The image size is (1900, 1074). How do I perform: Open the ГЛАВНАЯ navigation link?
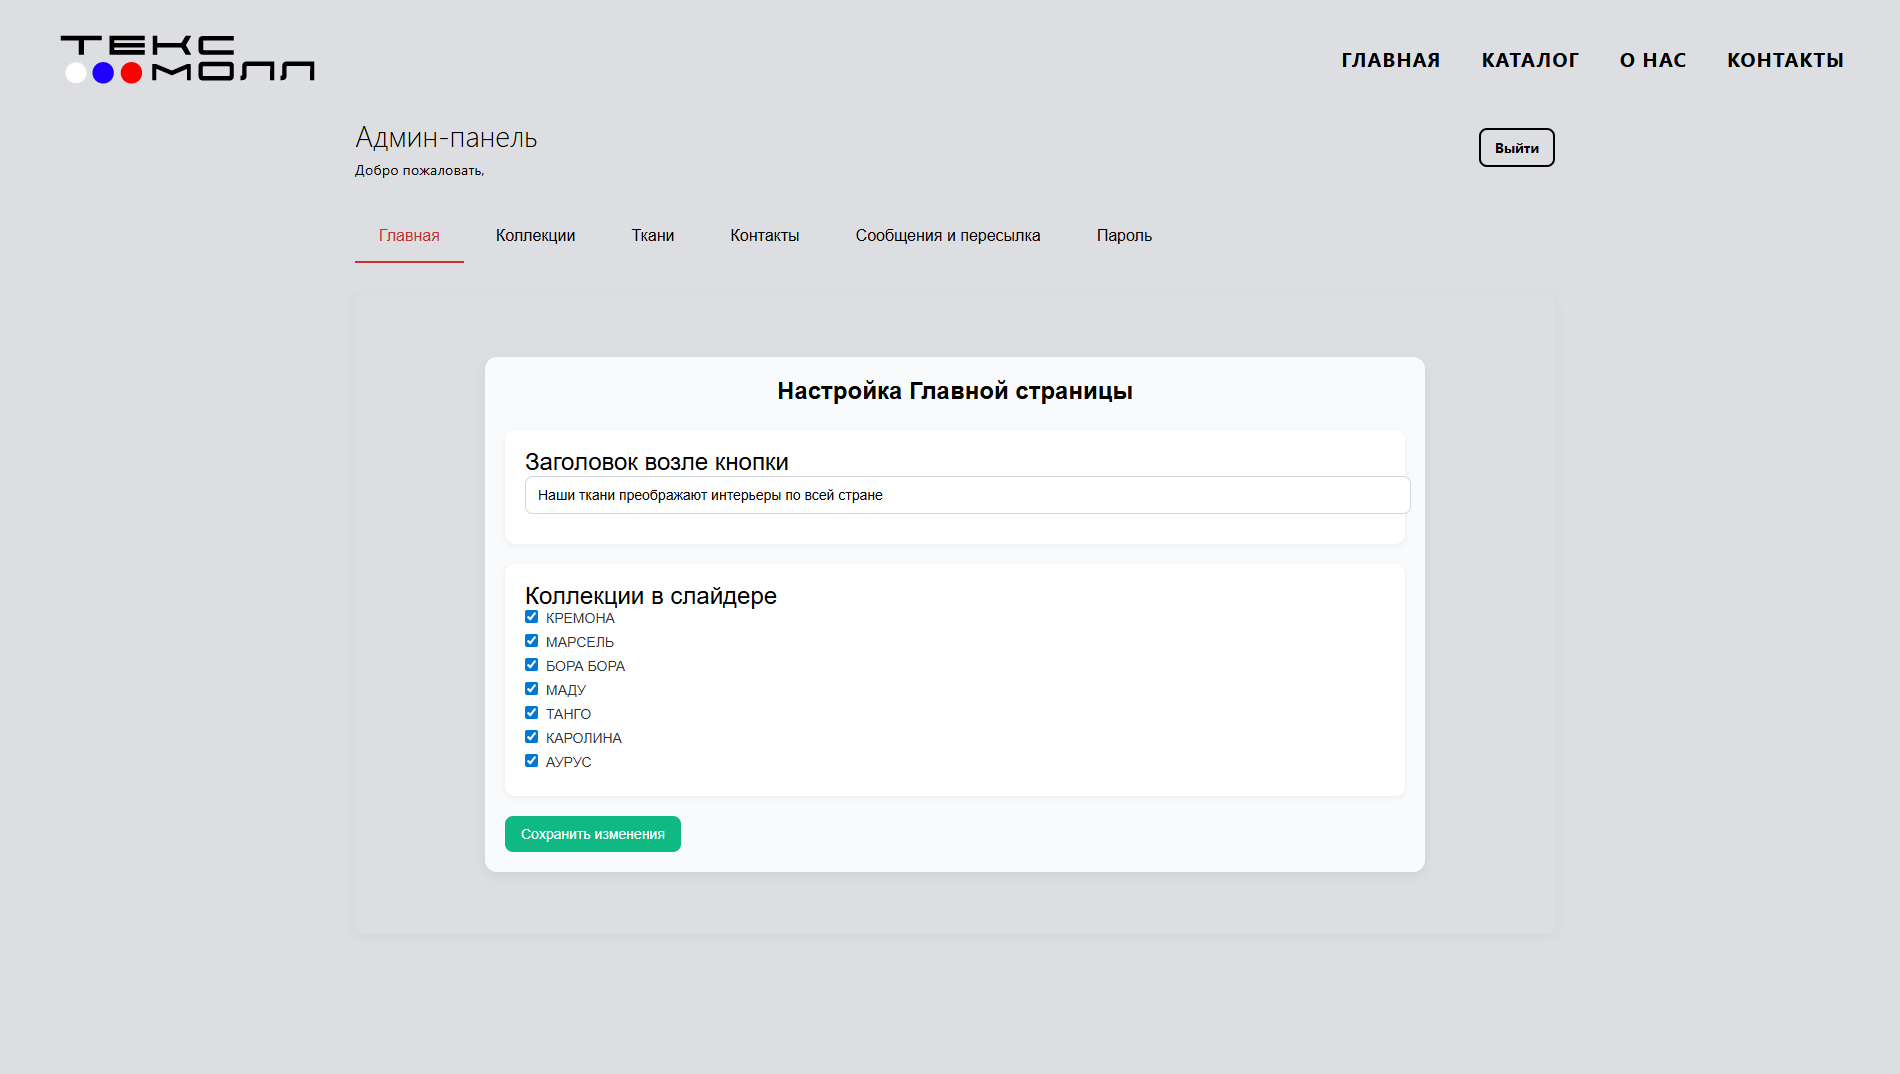click(1391, 60)
